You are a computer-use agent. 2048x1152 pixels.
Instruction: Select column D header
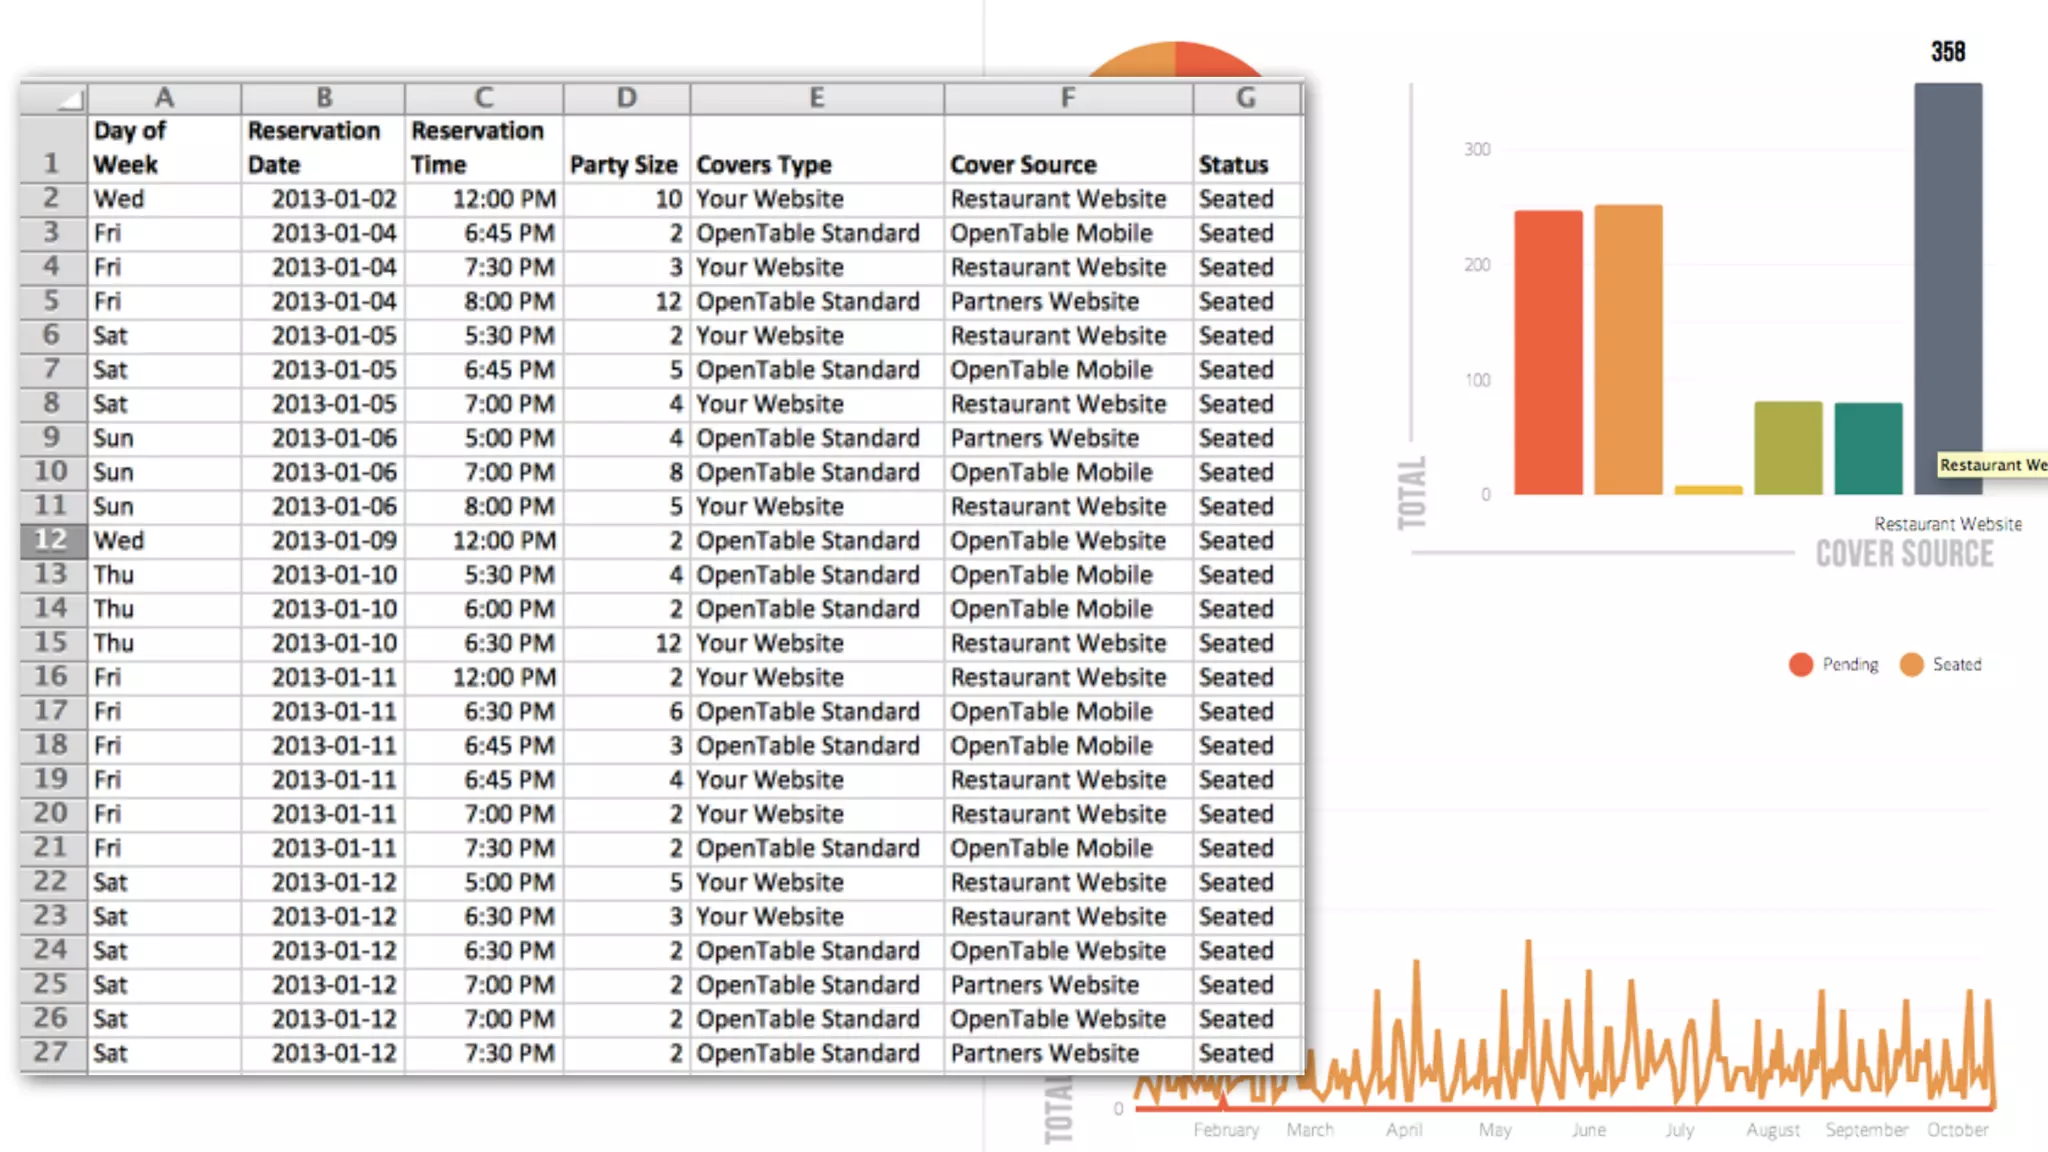click(x=626, y=98)
